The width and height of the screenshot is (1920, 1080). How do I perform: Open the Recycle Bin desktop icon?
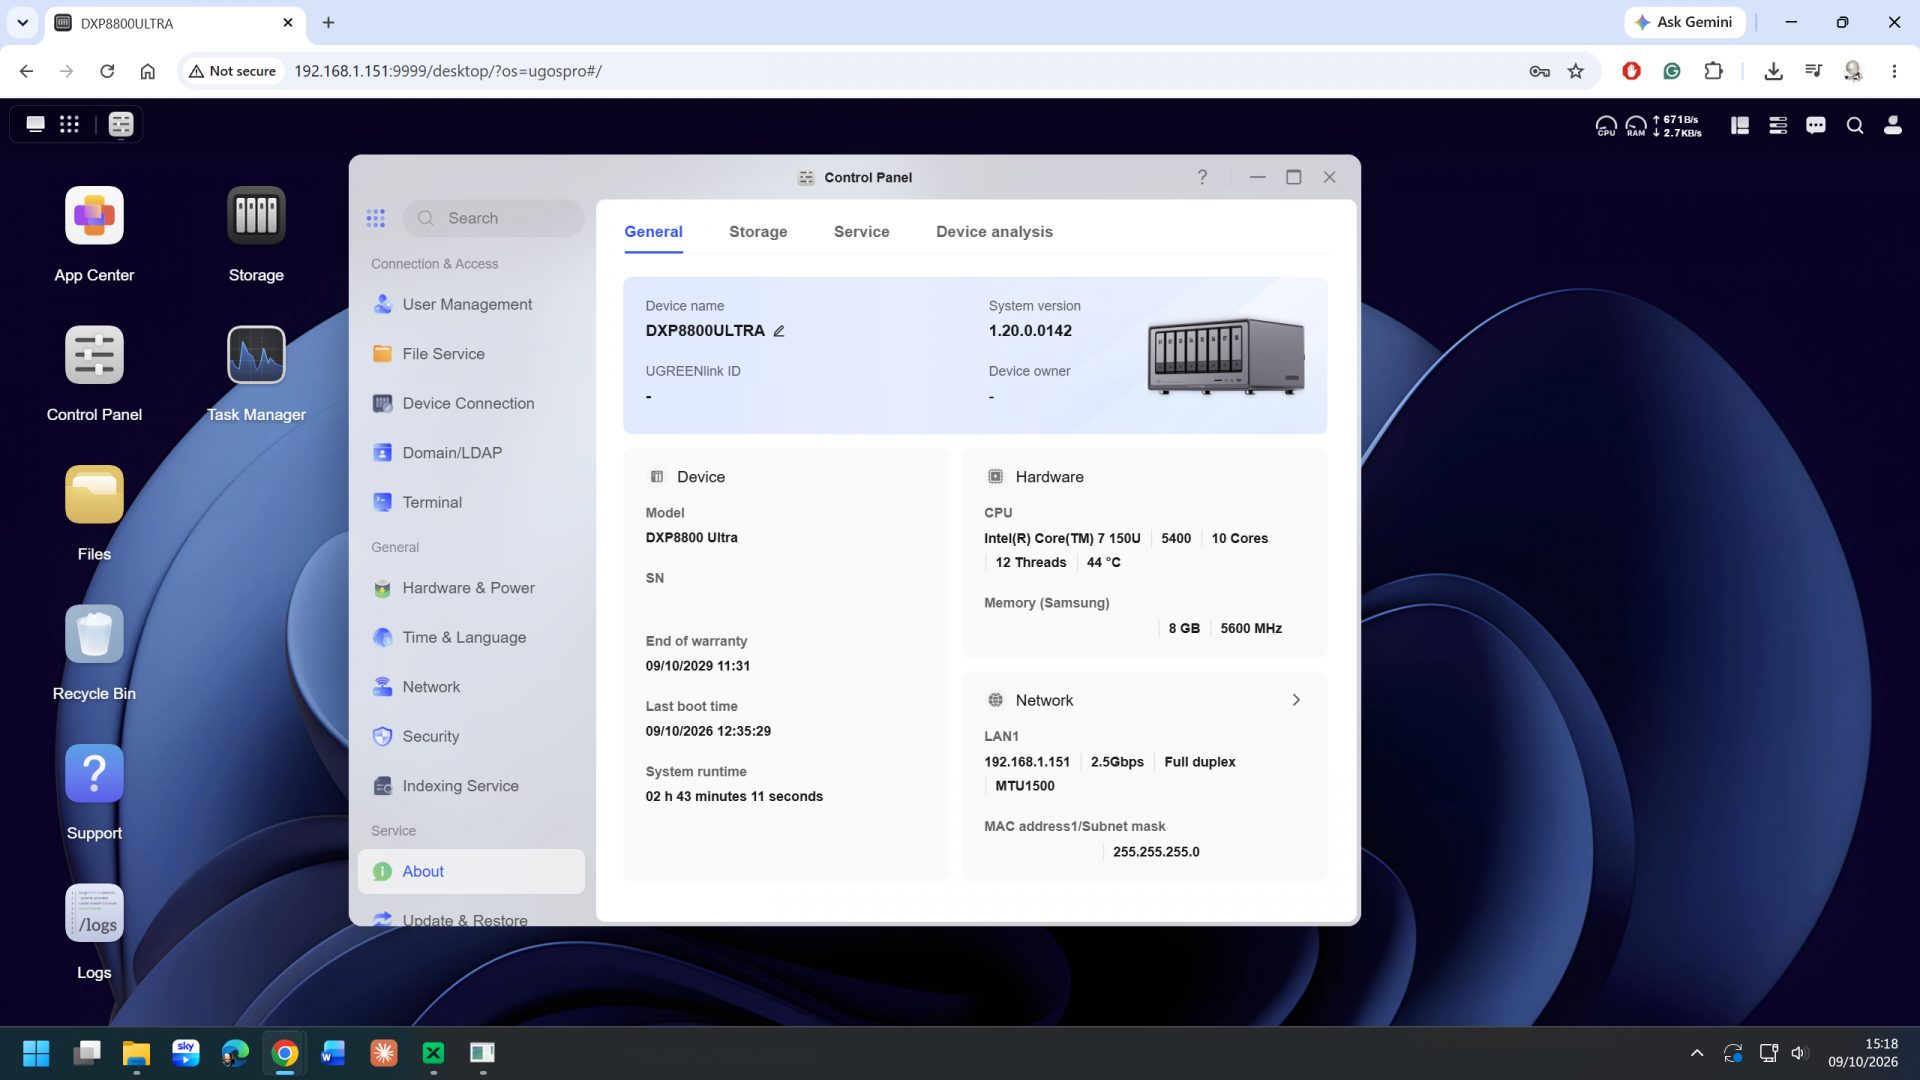(94, 634)
